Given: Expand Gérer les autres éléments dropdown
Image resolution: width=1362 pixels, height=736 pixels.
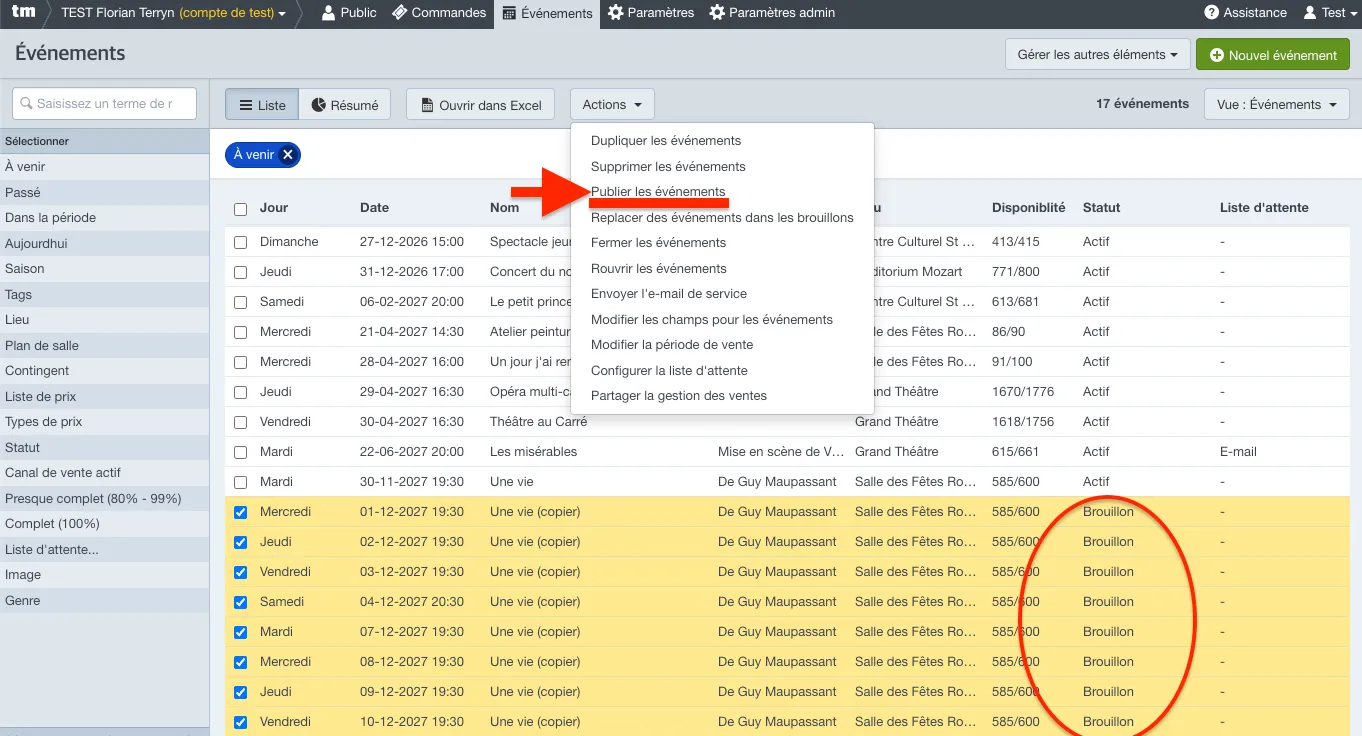Looking at the screenshot, I should [x=1096, y=55].
